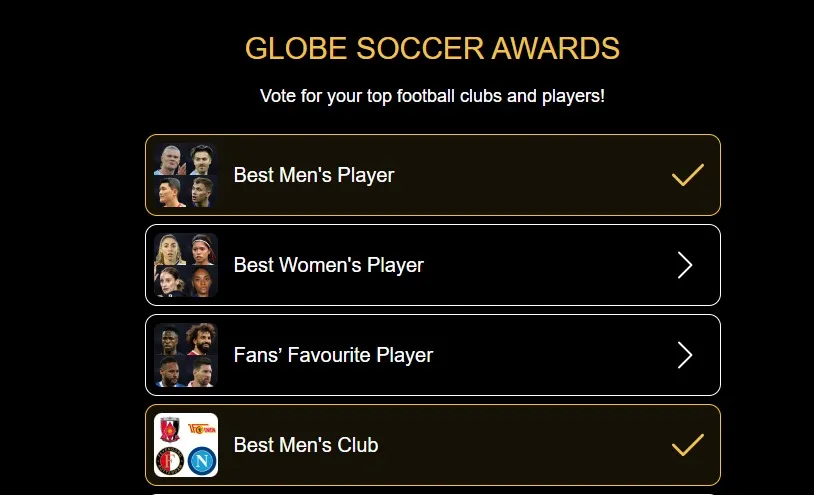Click the bearded top-right player in Fans' Favourite
Image resolution: width=814 pixels, height=495 pixels.
[x=202, y=340]
